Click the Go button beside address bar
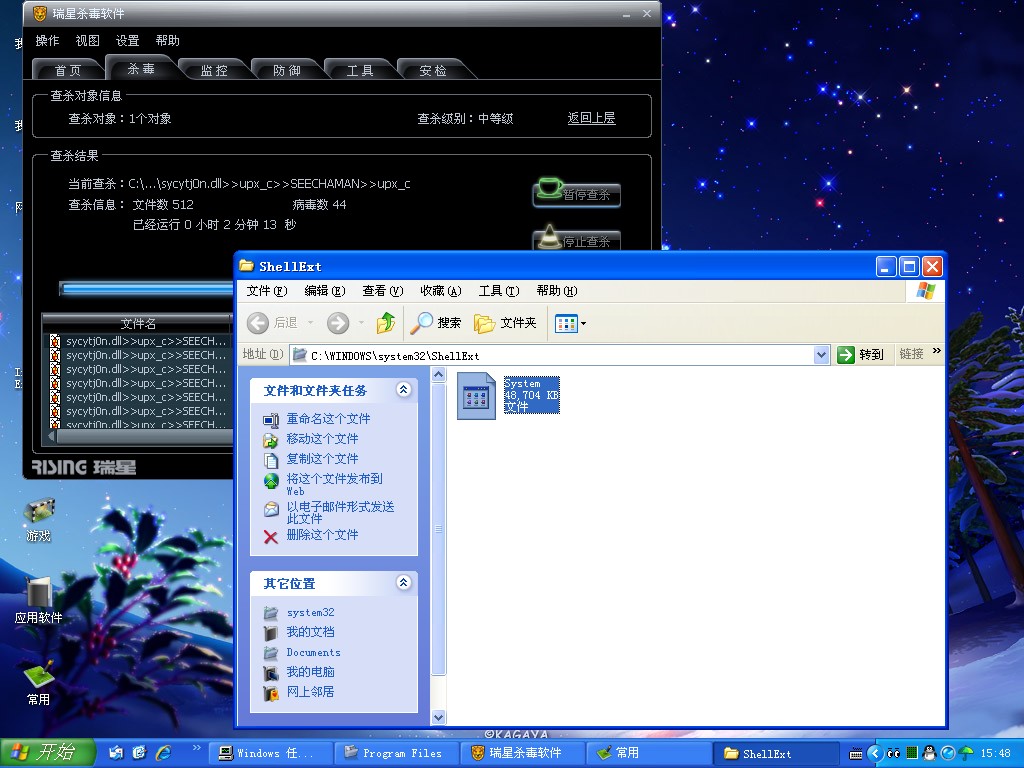The height and width of the screenshot is (768, 1024). click(861, 355)
